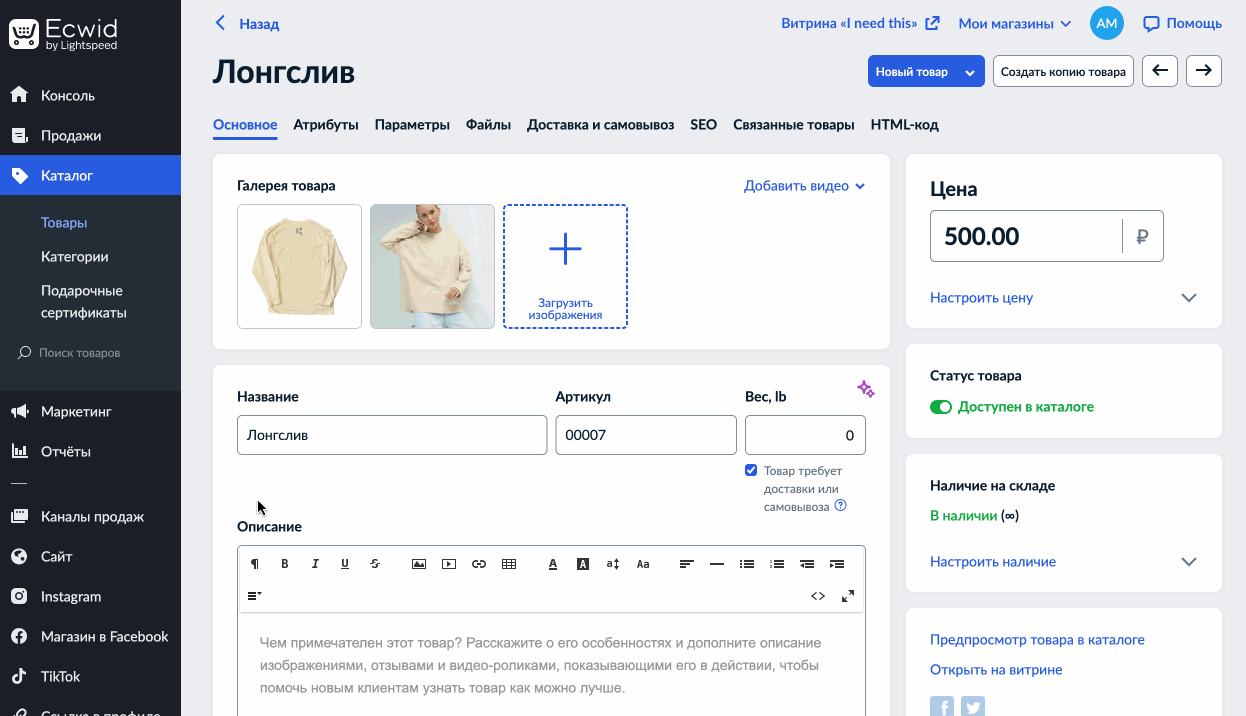Share product on Facebook icon
This screenshot has height=716, width=1246.
pyautogui.click(x=942, y=706)
